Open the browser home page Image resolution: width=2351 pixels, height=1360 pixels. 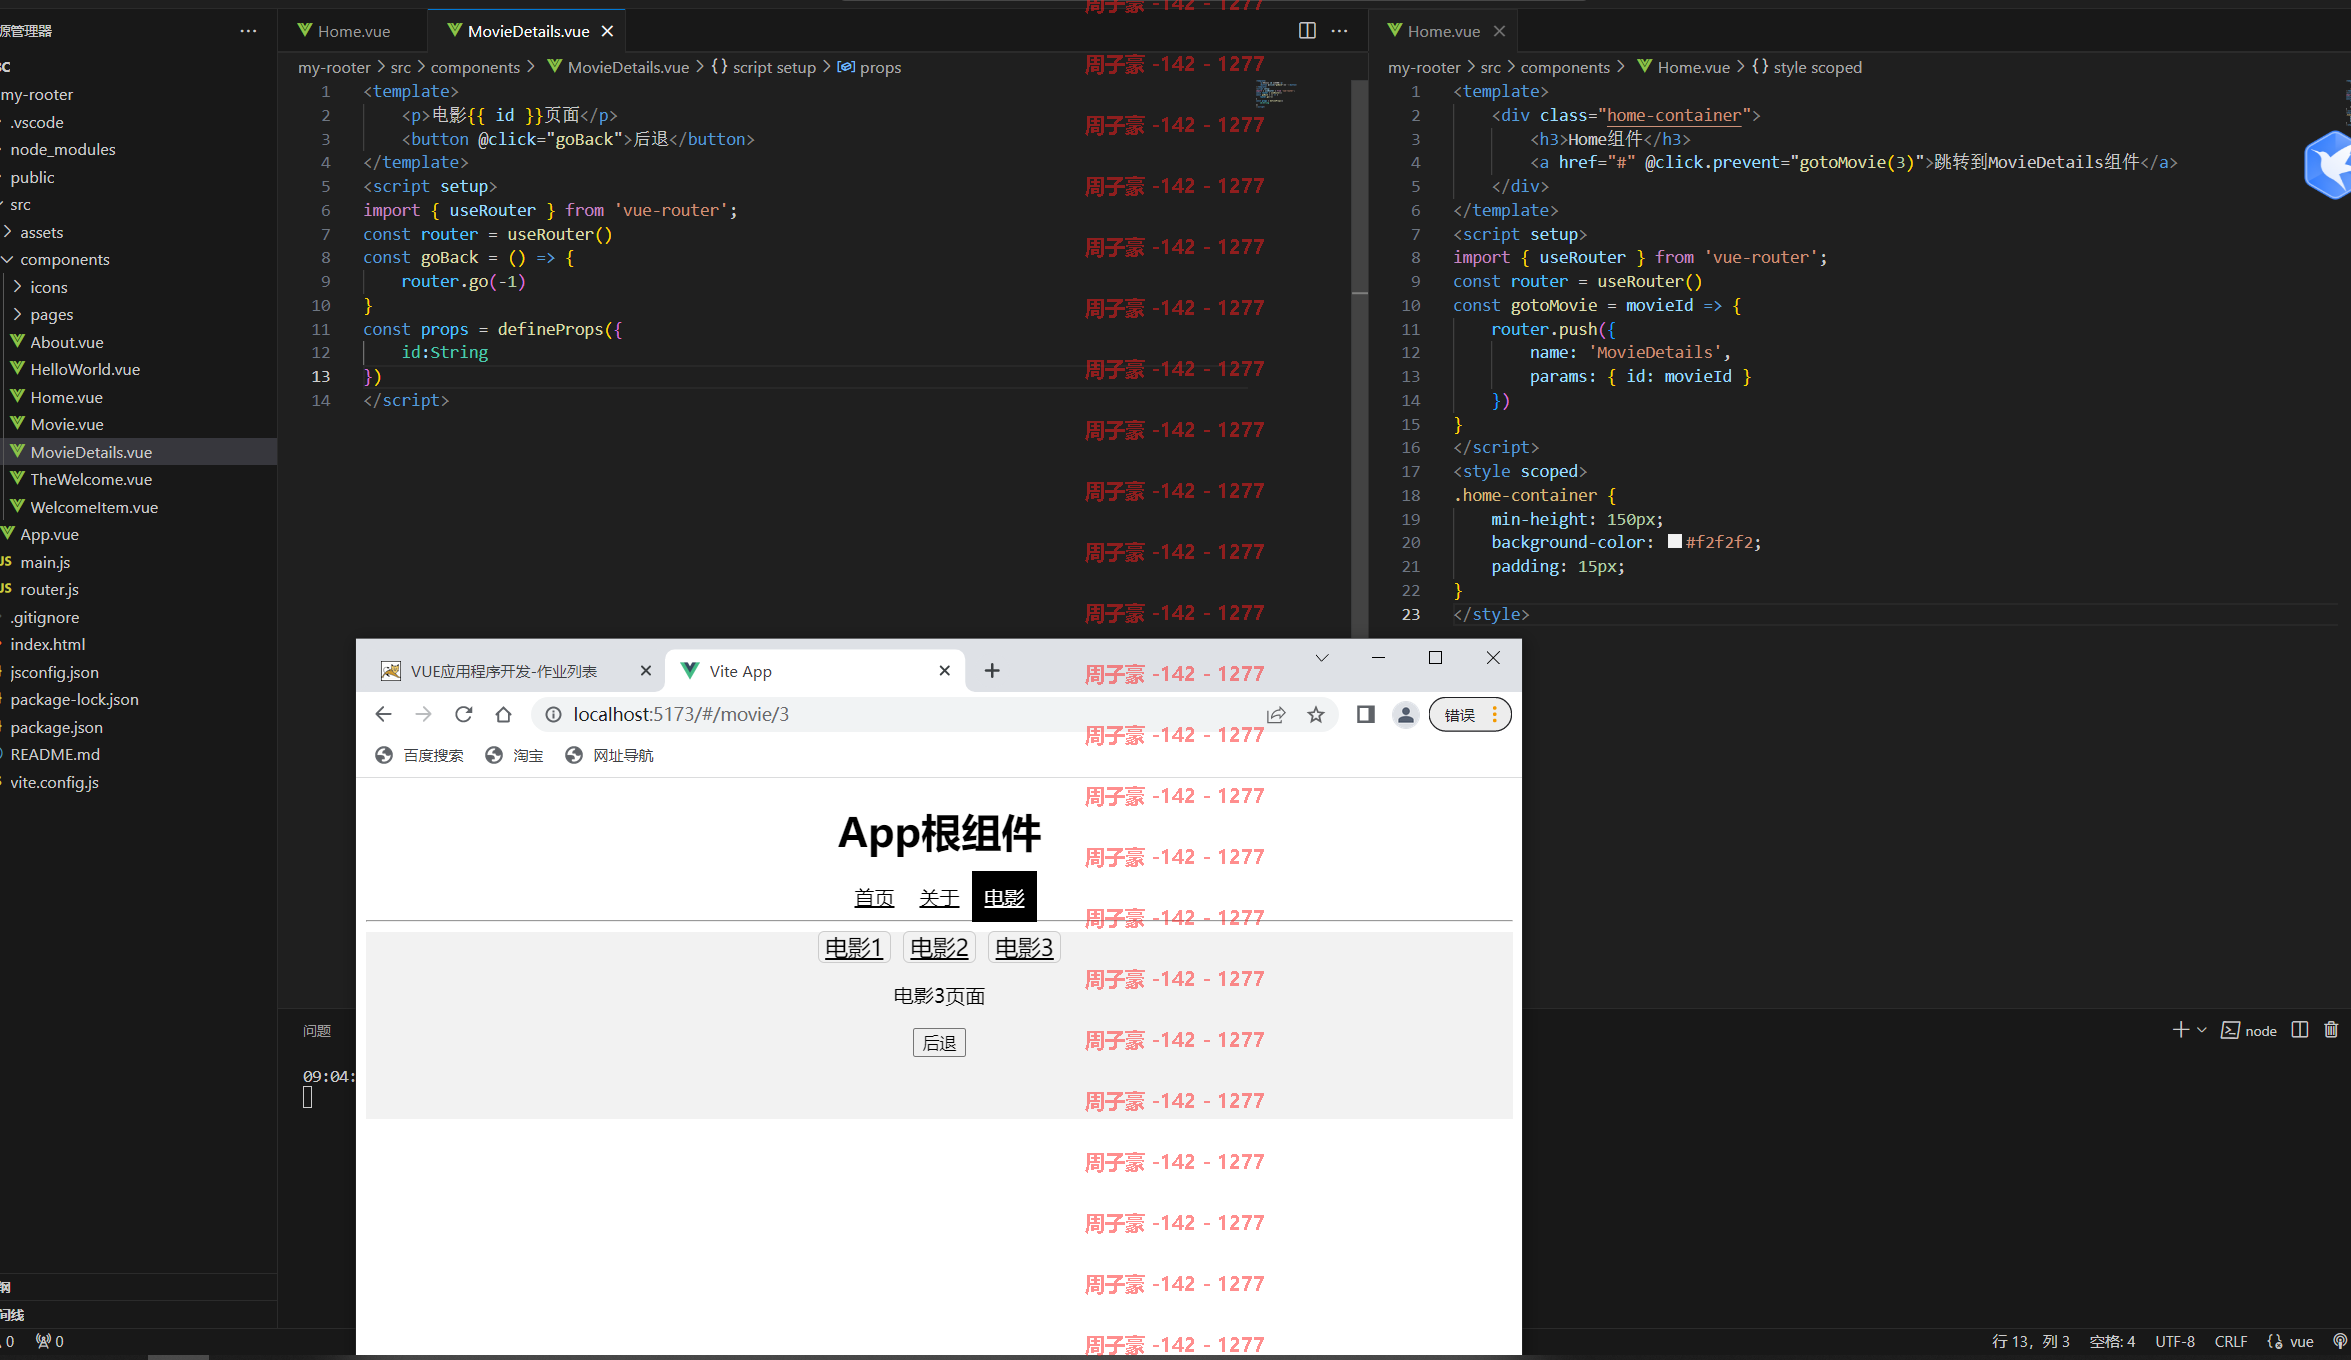click(x=503, y=714)
